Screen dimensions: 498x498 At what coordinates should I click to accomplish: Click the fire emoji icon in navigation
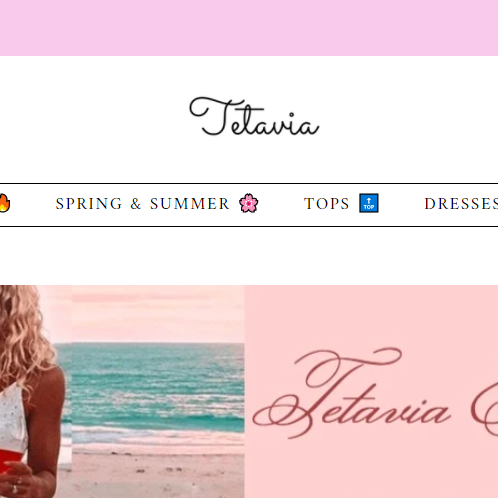point(5,203)
